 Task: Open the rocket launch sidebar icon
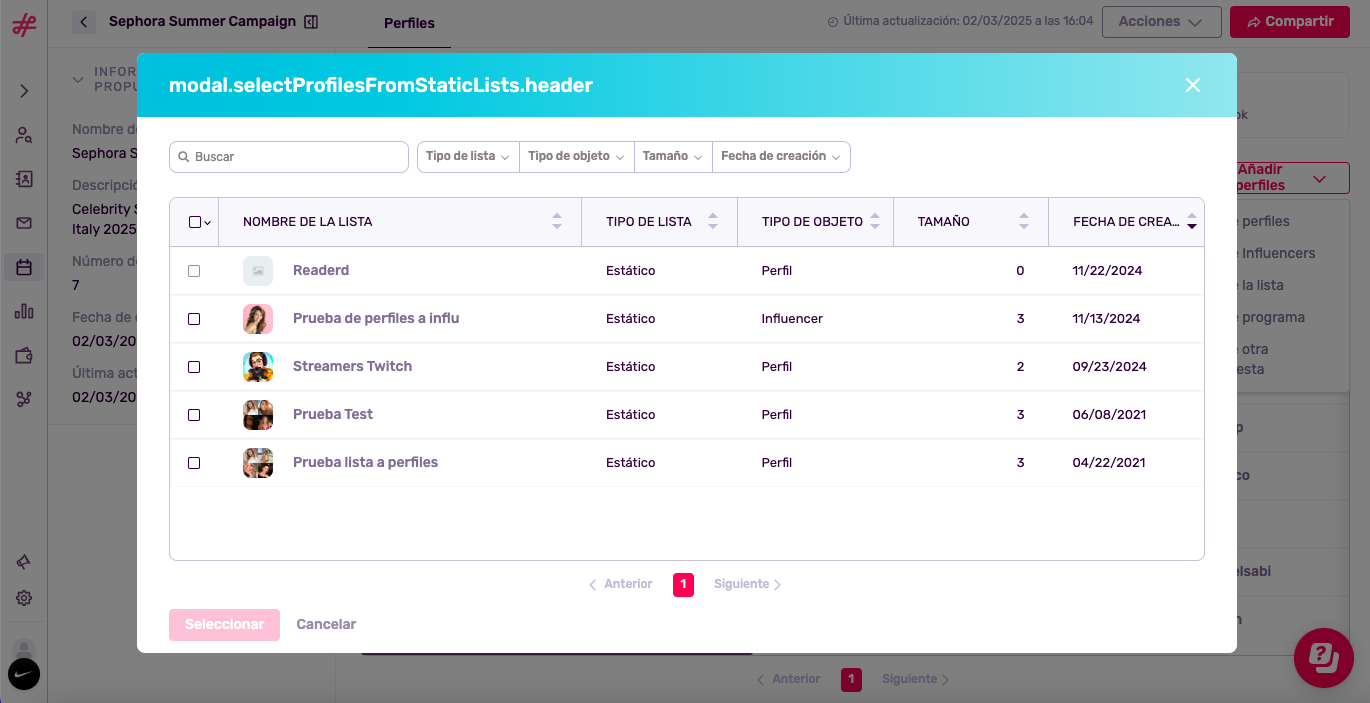(x=24, y=562)
